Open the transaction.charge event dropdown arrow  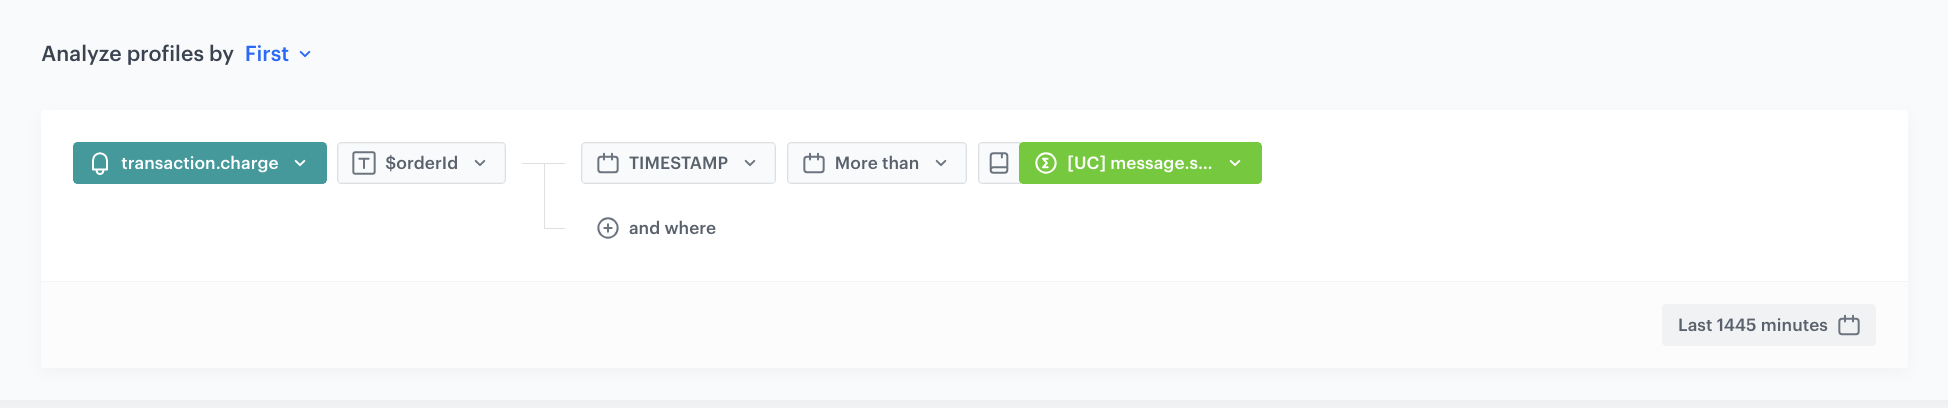coord(300,163)
